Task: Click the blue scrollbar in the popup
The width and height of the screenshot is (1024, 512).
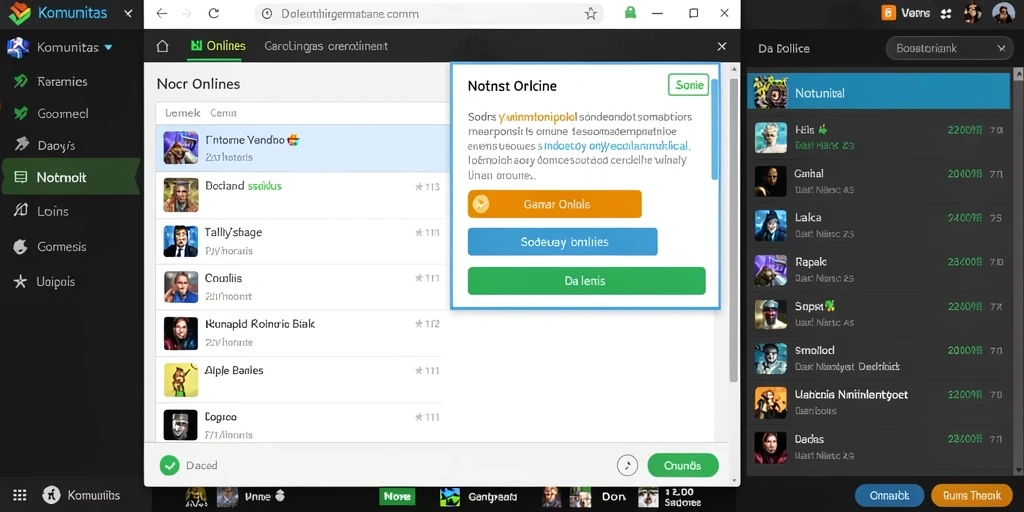Action: click(x=715, y=129)
